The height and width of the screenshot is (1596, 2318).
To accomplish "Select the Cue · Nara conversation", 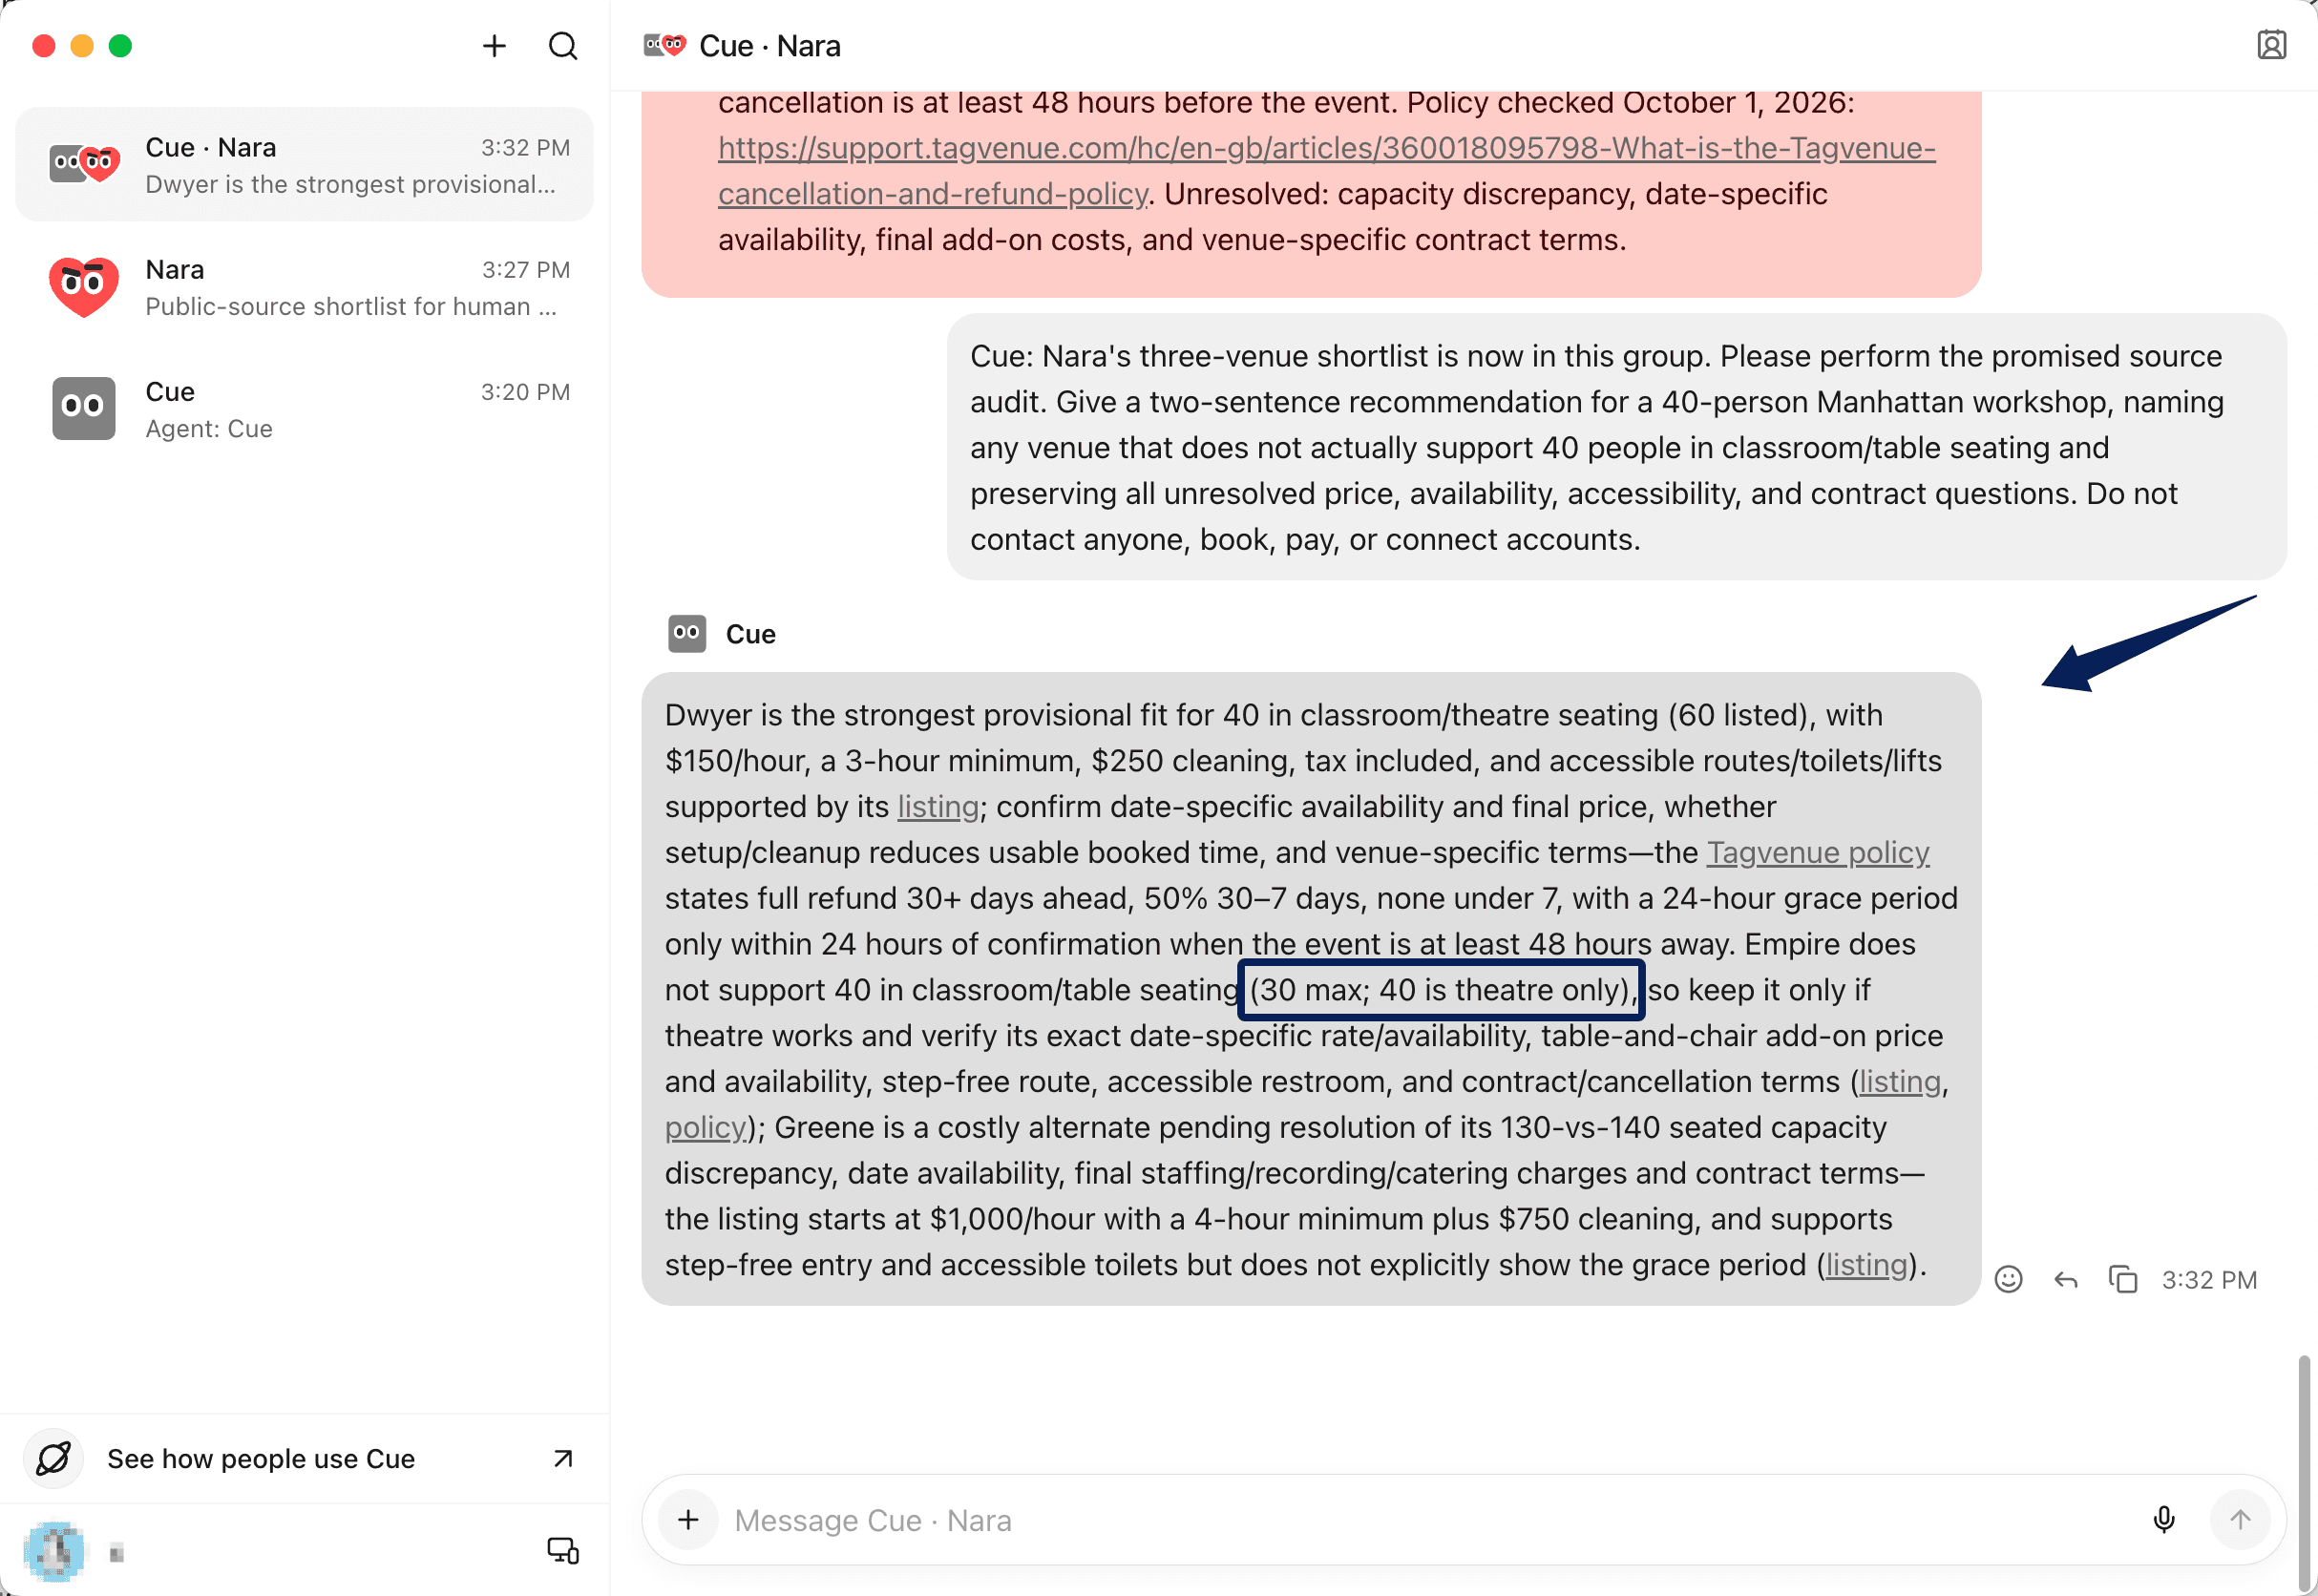I will click(x=304, y=164).
